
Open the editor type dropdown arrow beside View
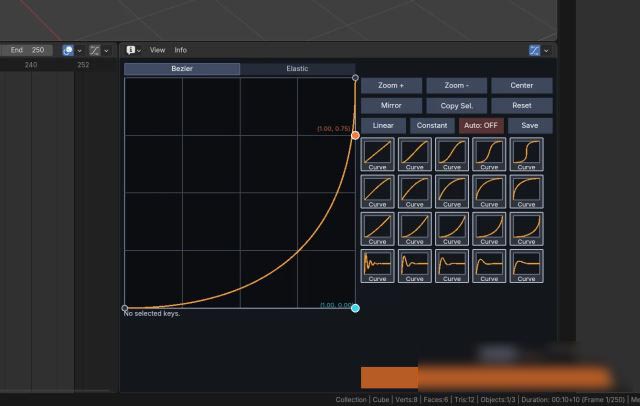click(x=139, y=51)
